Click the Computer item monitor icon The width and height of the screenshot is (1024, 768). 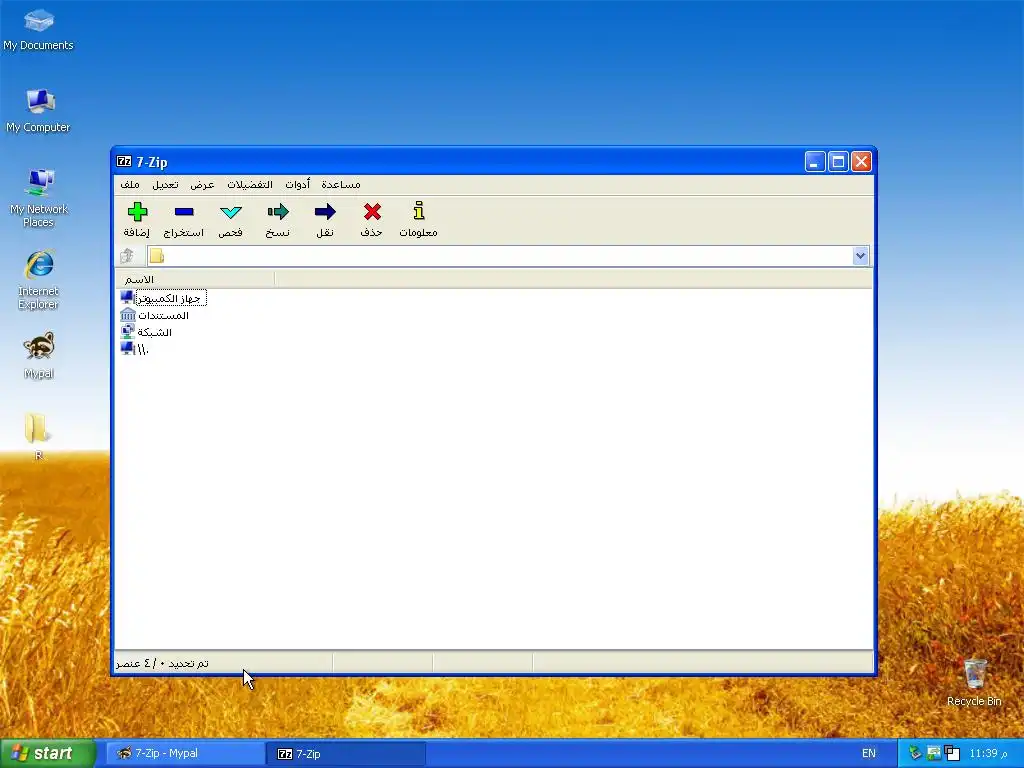127,298
